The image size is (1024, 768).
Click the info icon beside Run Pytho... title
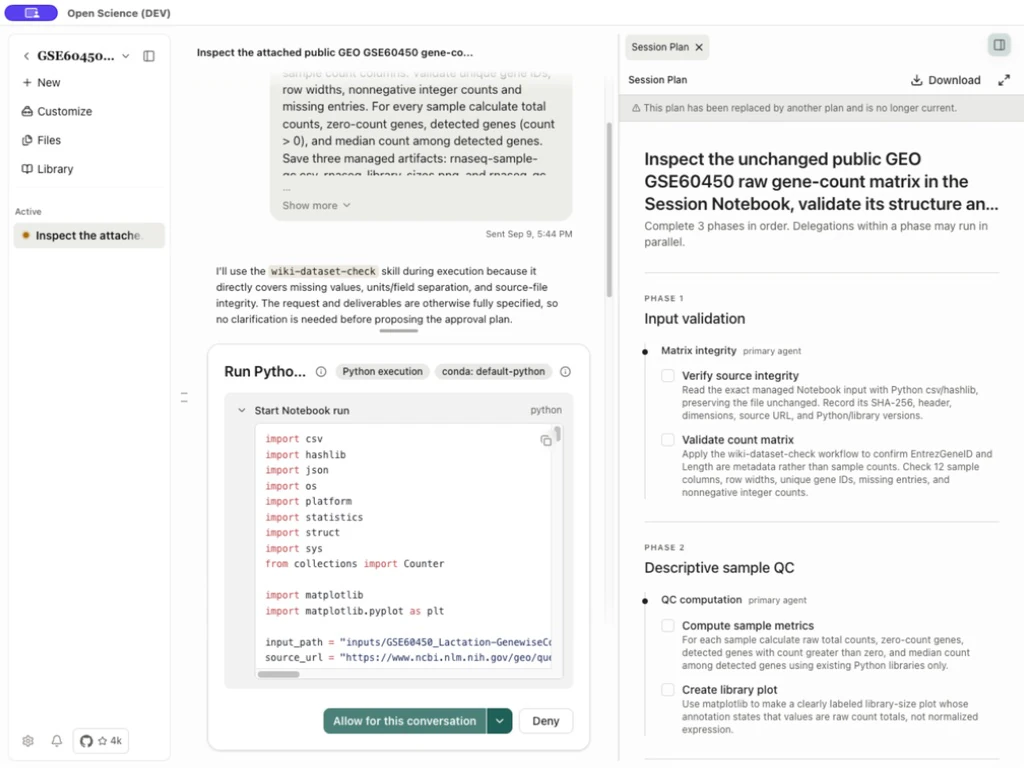[x=321, y=372]
